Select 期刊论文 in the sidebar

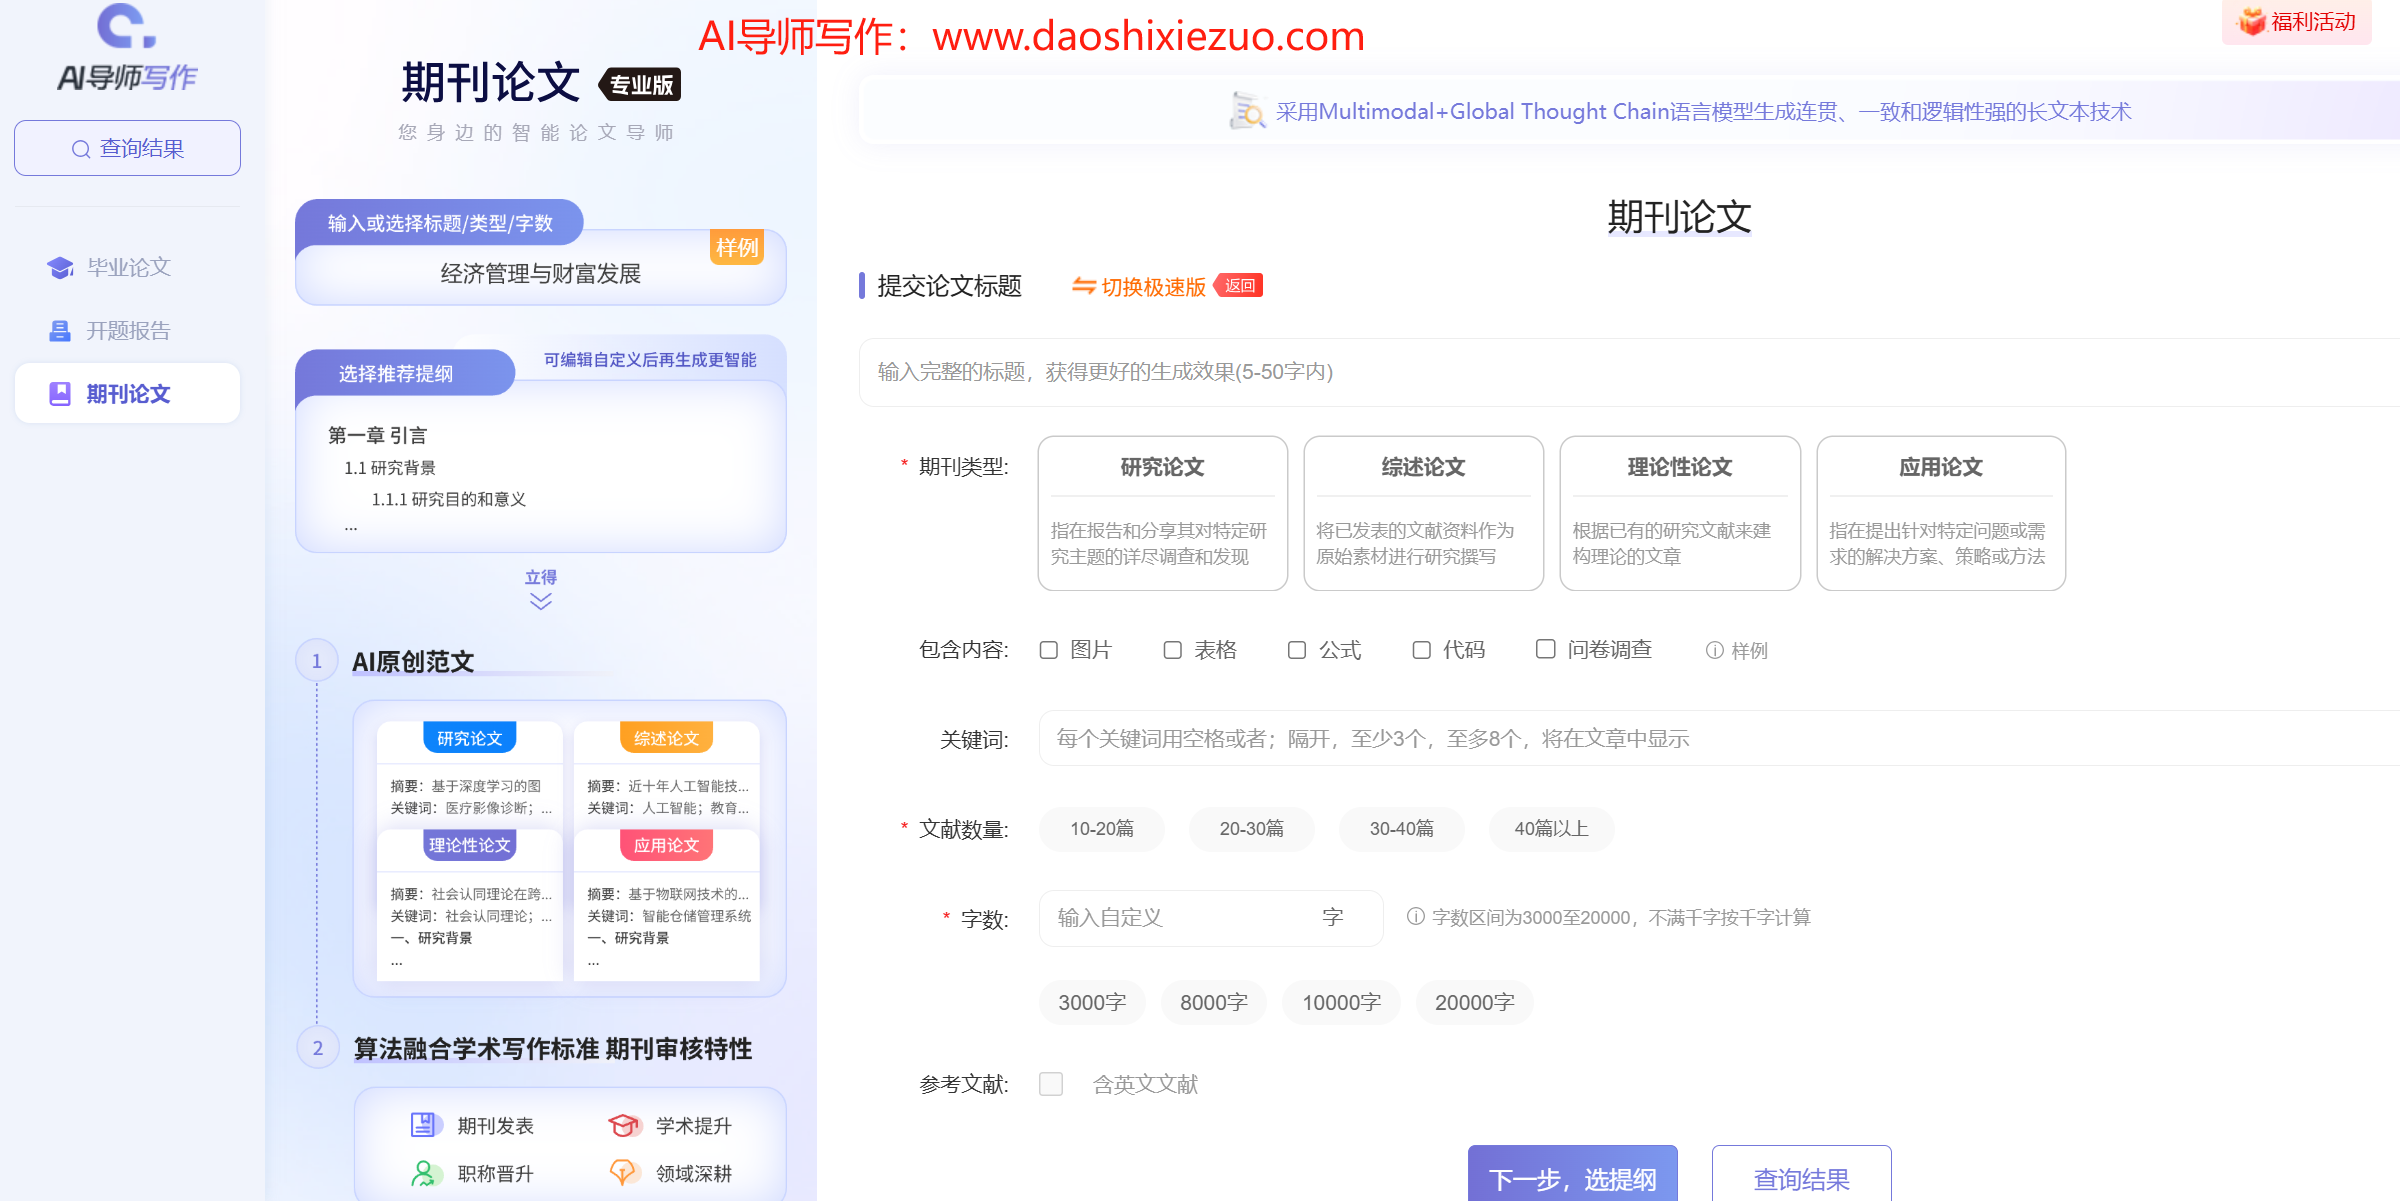(127, 394)
